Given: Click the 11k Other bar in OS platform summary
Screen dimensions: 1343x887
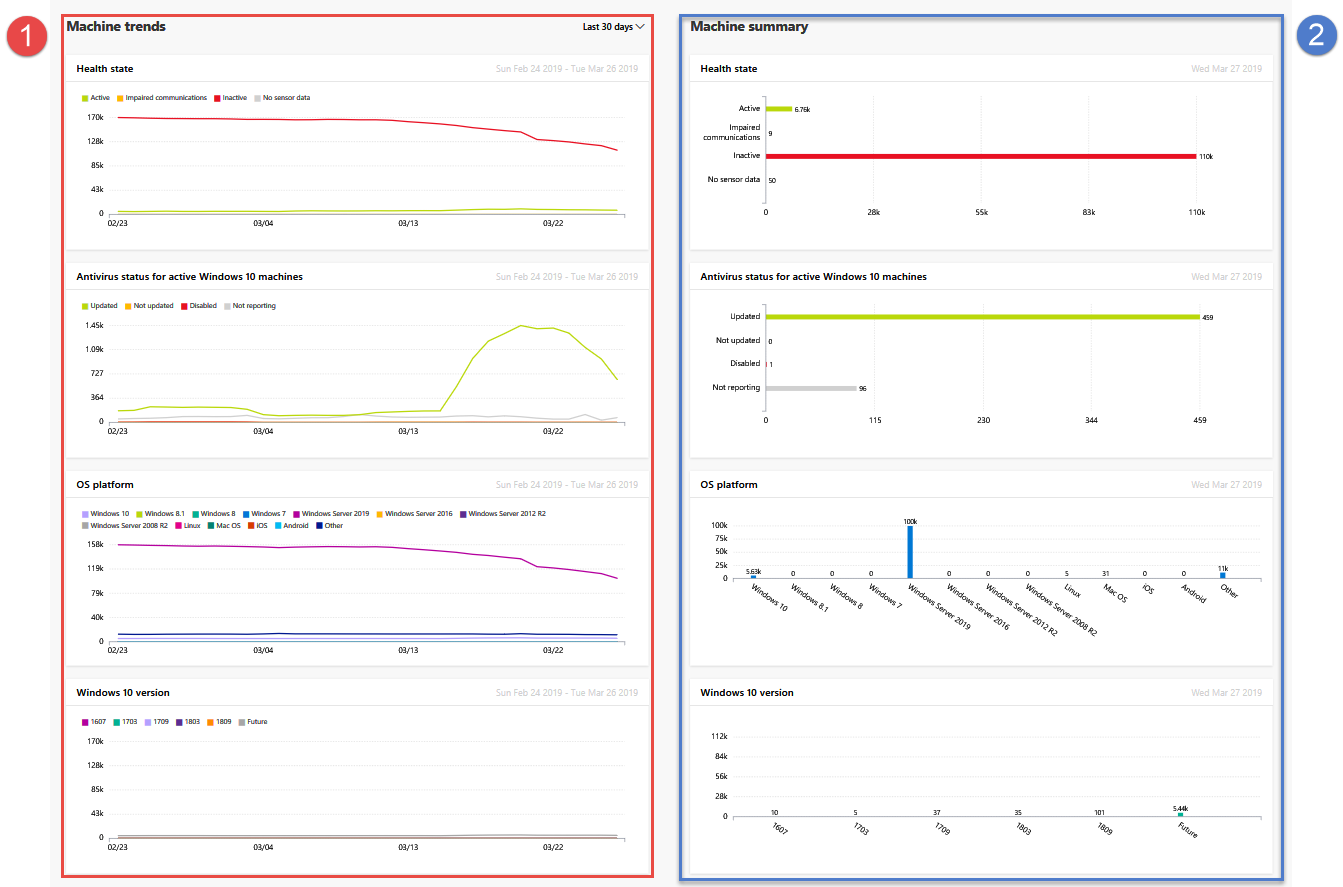Looking at the screenshot, I should 1222,575.
